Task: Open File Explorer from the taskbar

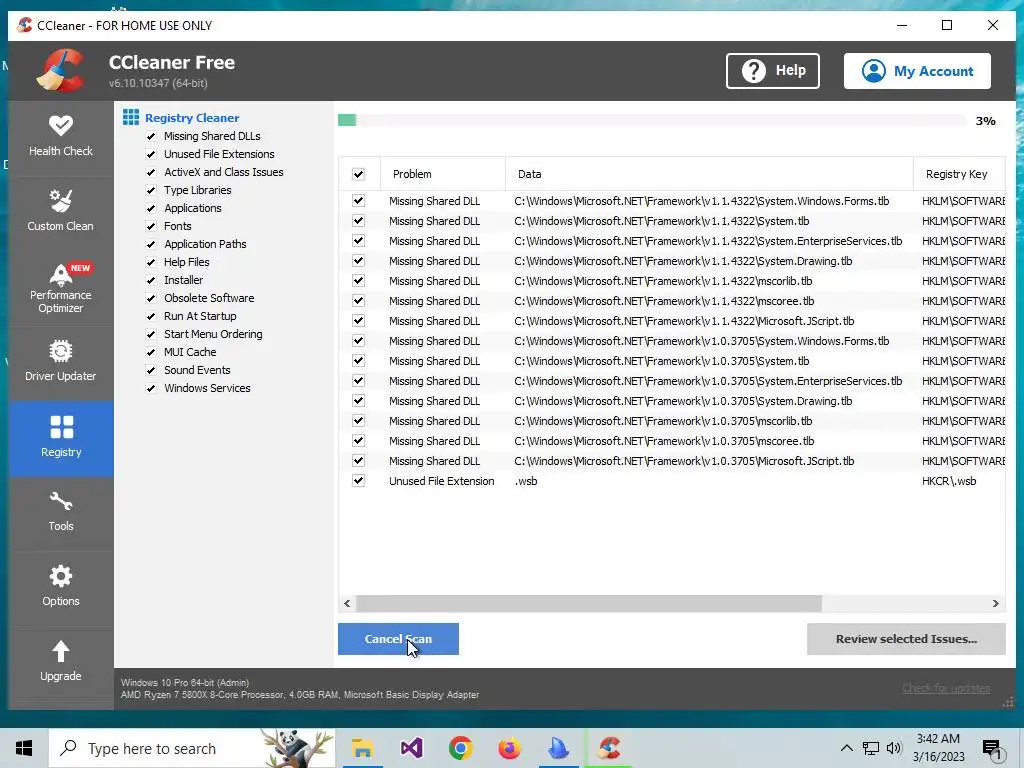Action: [x=362, y=748]
